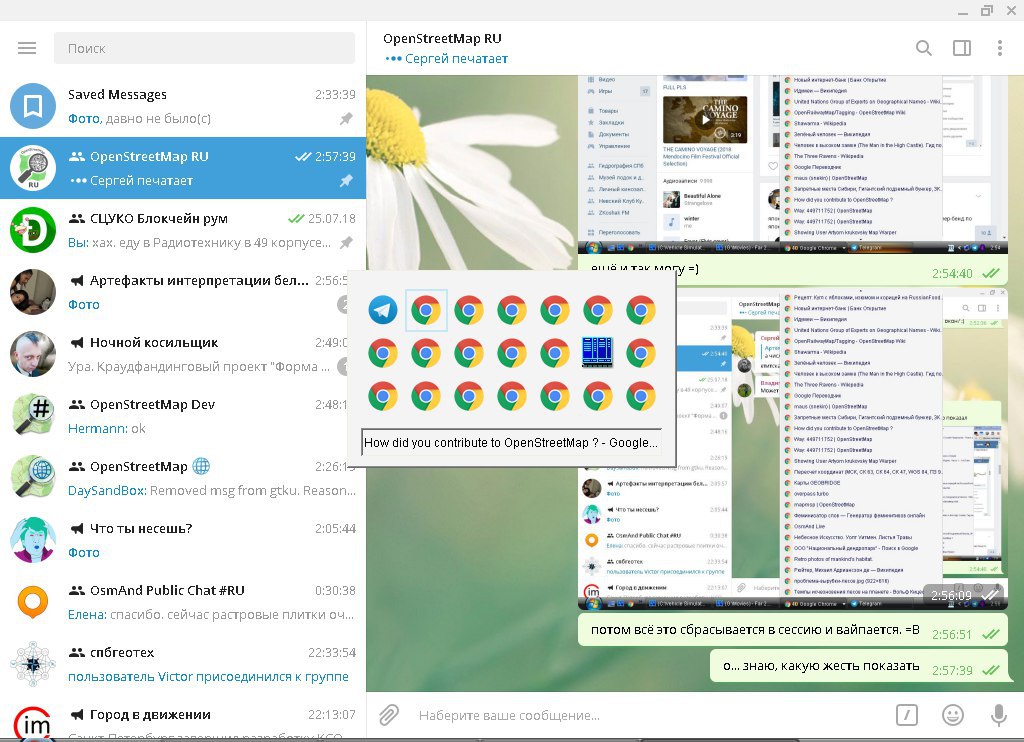Toggle the right side info panel
This screenshot has width=1024, height=742.
pyautogui.click(x=962, y=48)
